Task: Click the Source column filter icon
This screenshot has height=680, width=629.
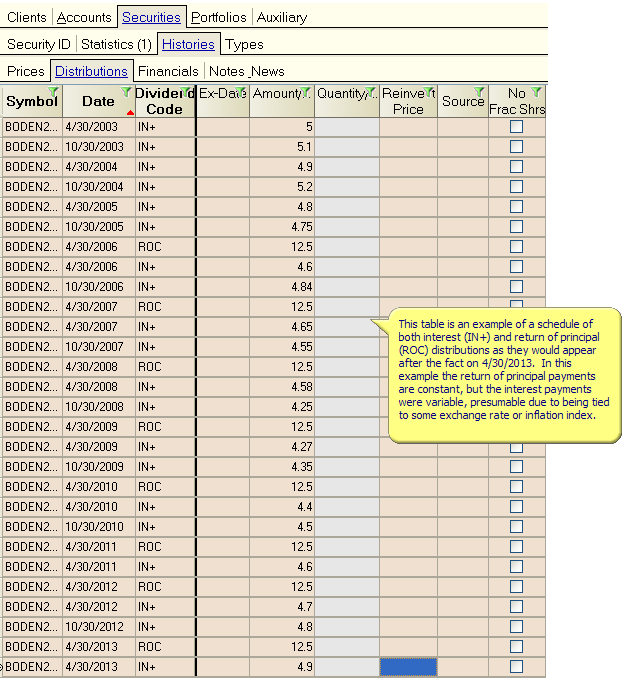Action: coord(481,92)
